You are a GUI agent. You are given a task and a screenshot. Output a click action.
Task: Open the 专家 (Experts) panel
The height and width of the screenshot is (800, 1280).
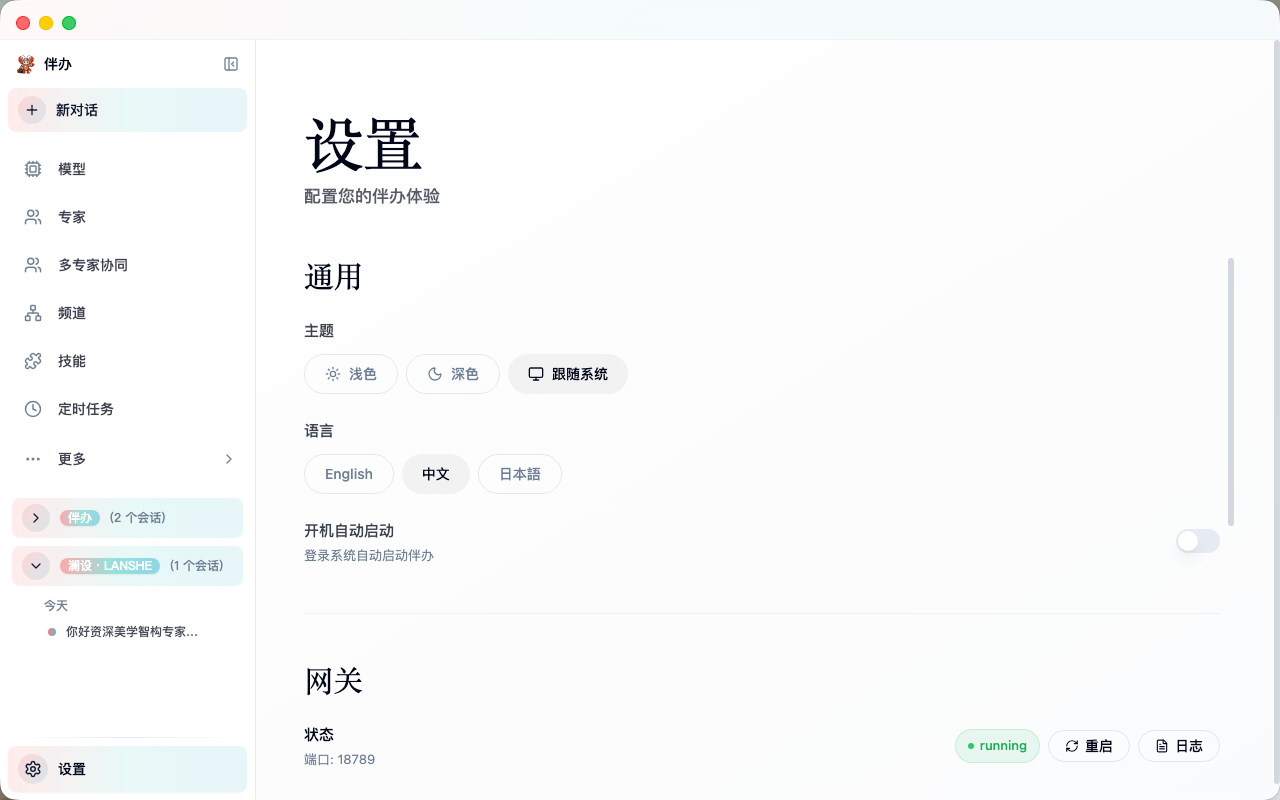coord(72,217)
